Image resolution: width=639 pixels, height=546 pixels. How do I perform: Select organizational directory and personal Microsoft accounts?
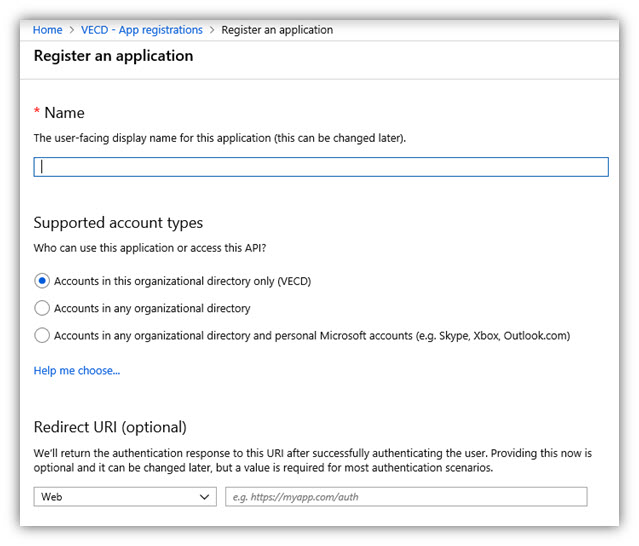[42, 336]
